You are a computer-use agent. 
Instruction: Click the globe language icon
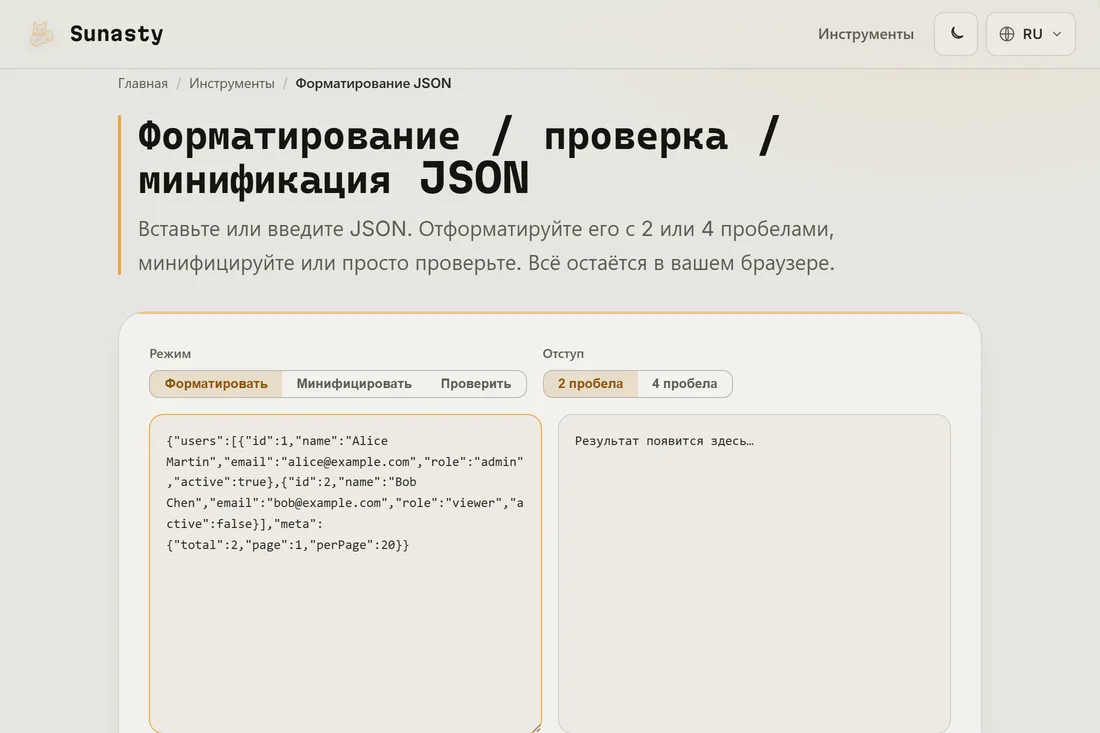pyautogui.click(x=1007, y=34)
